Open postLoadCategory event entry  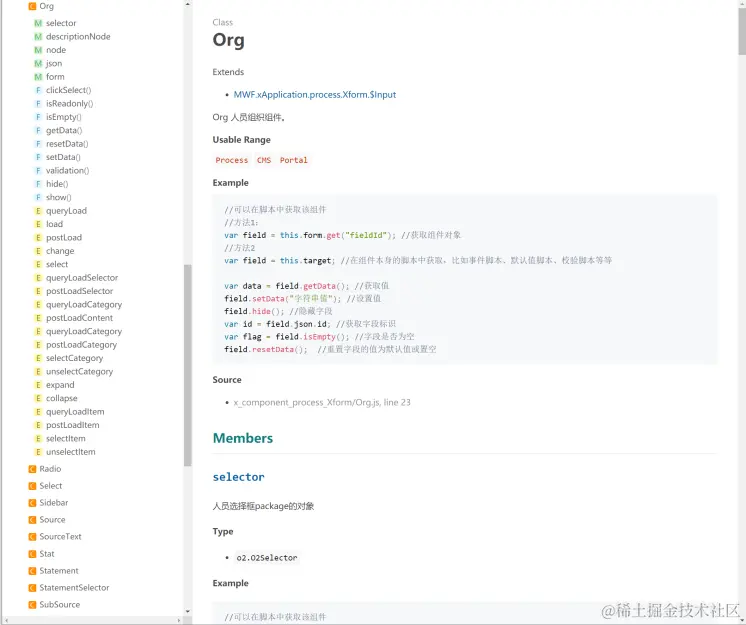[81, 345]
